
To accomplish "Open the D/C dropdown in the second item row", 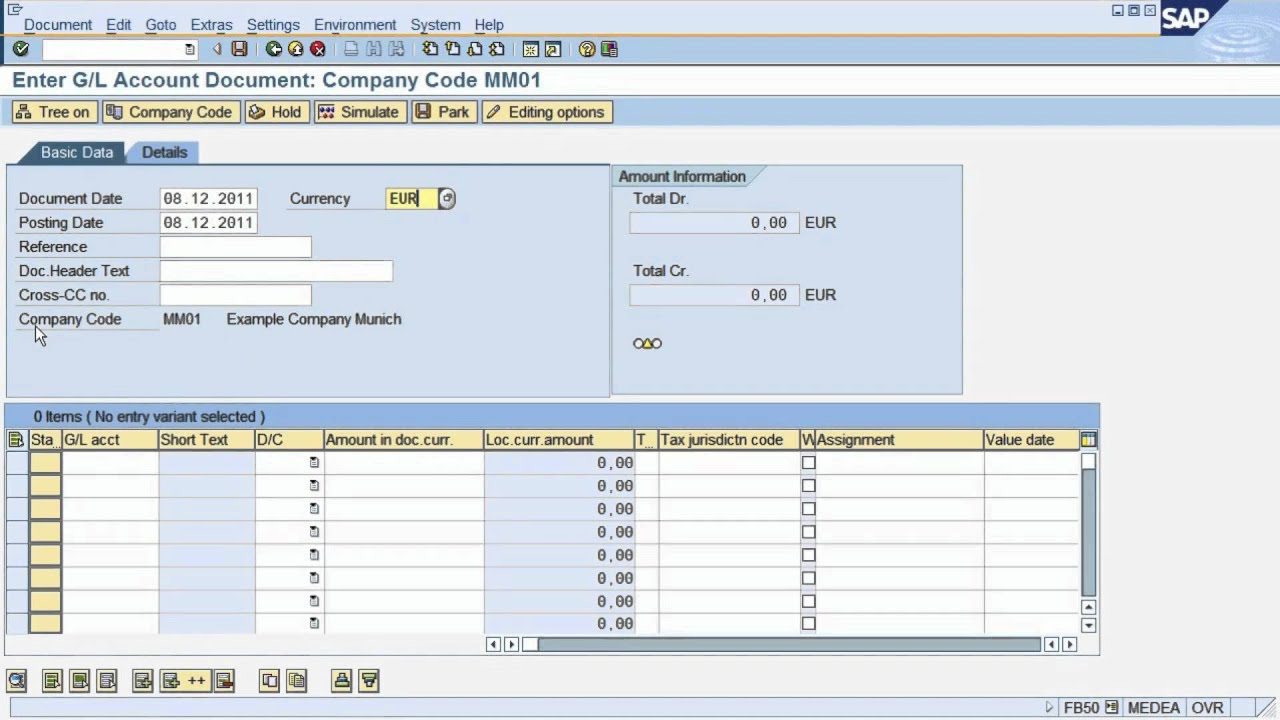I will click(x=314, y=486).
